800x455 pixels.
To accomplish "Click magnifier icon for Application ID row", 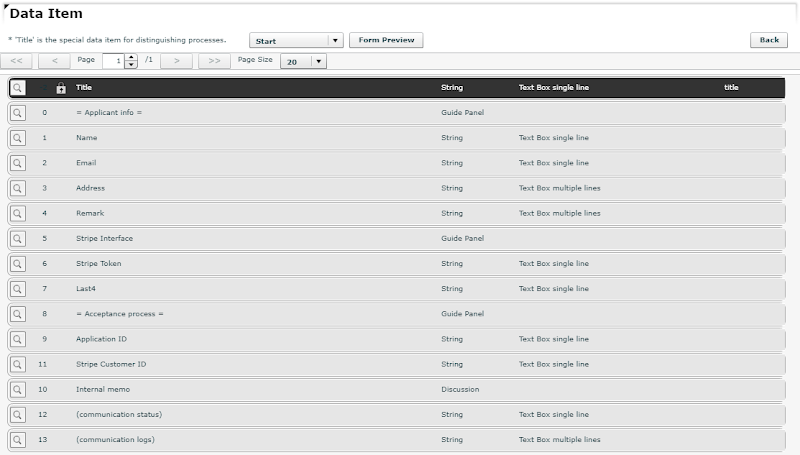I will (x=18, y=339).
